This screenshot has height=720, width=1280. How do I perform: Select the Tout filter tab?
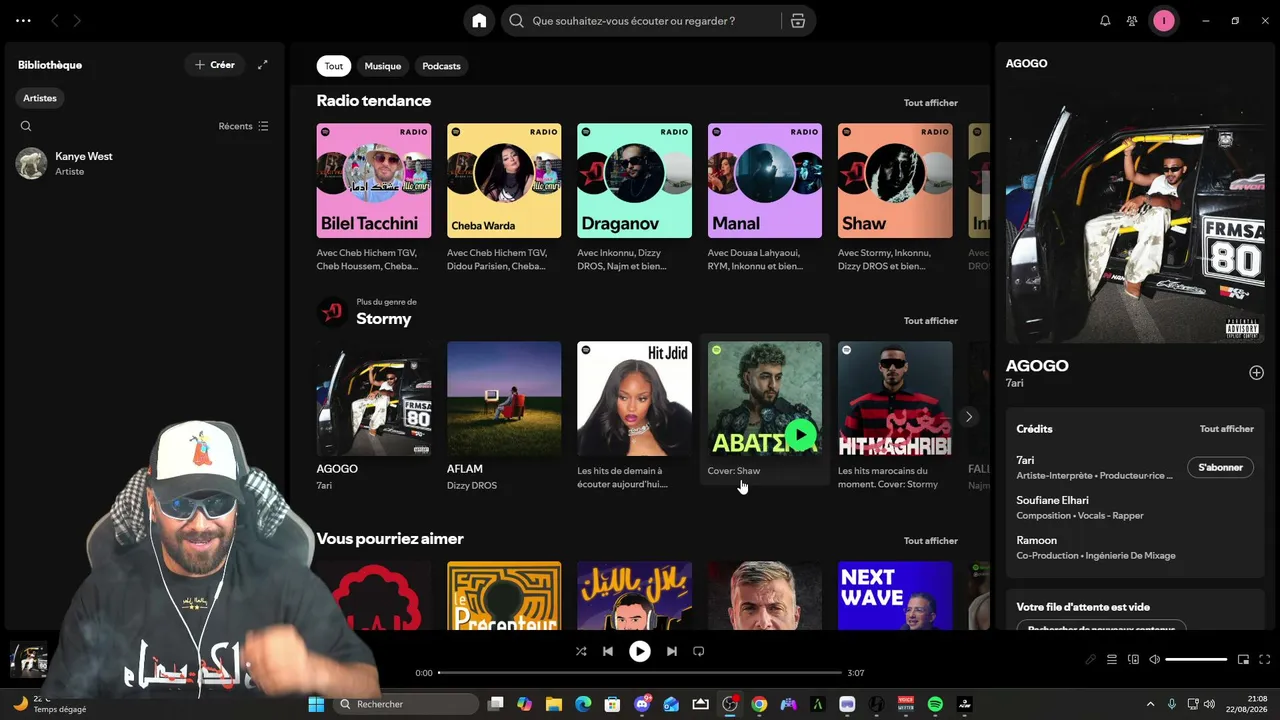pyautogui.click(x=334, y=66)
